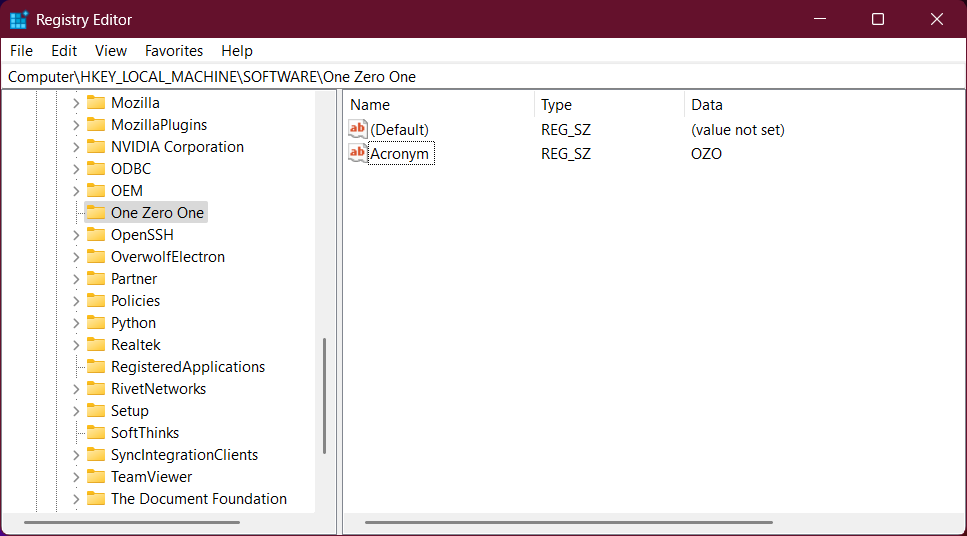Screen dimensions: 967x536
Task: Expand the OEM key
Action: (x=76, y=191)
